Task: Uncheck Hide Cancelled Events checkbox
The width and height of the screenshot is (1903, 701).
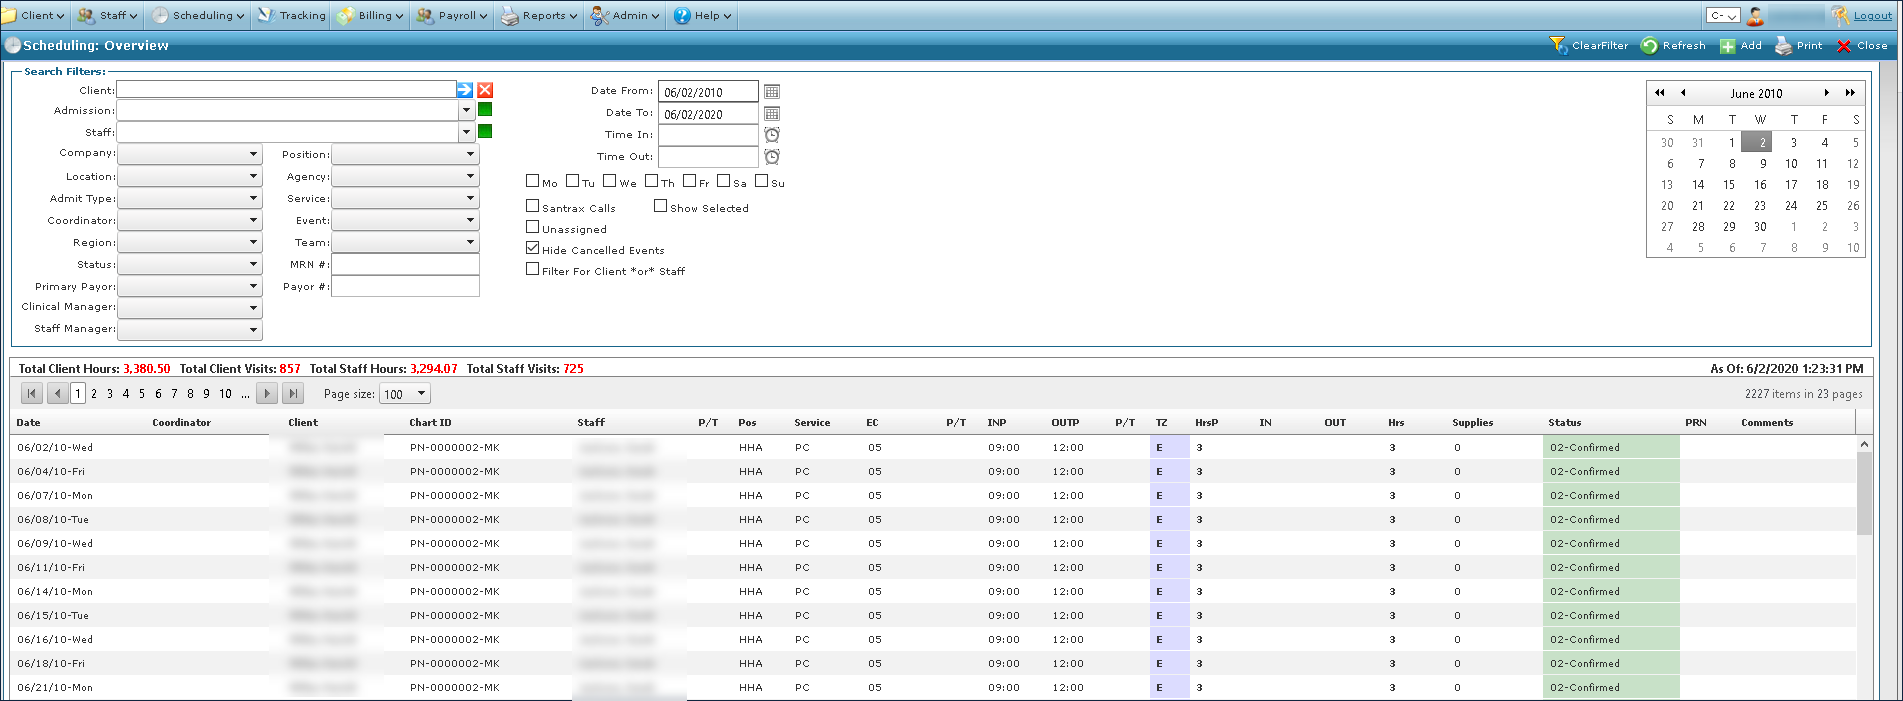Action: tap(533, 248)
